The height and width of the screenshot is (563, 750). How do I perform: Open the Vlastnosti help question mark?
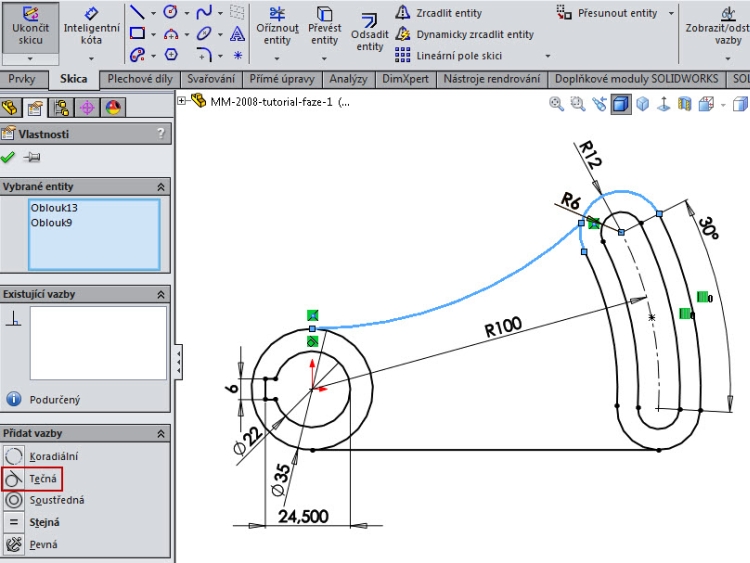click(x=161, y=133)
